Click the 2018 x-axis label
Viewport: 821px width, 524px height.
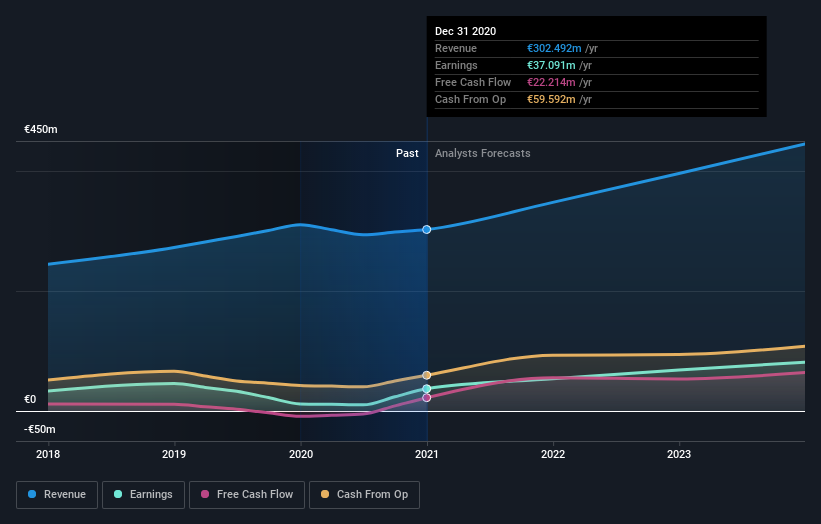[48, 454]
